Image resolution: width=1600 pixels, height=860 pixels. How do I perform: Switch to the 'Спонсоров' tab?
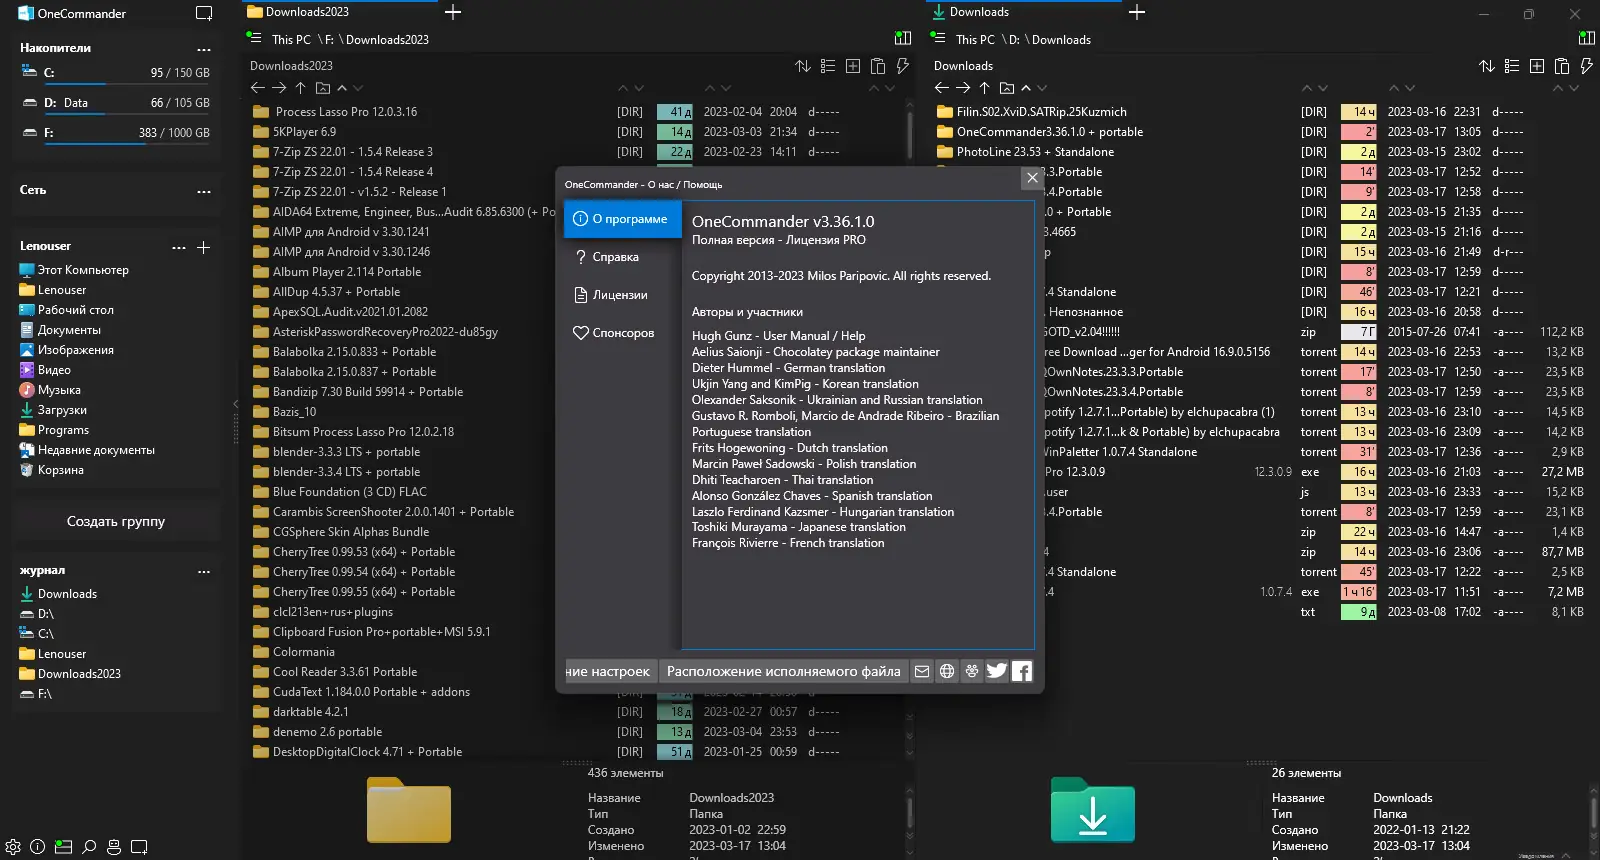tap(622, 333)
